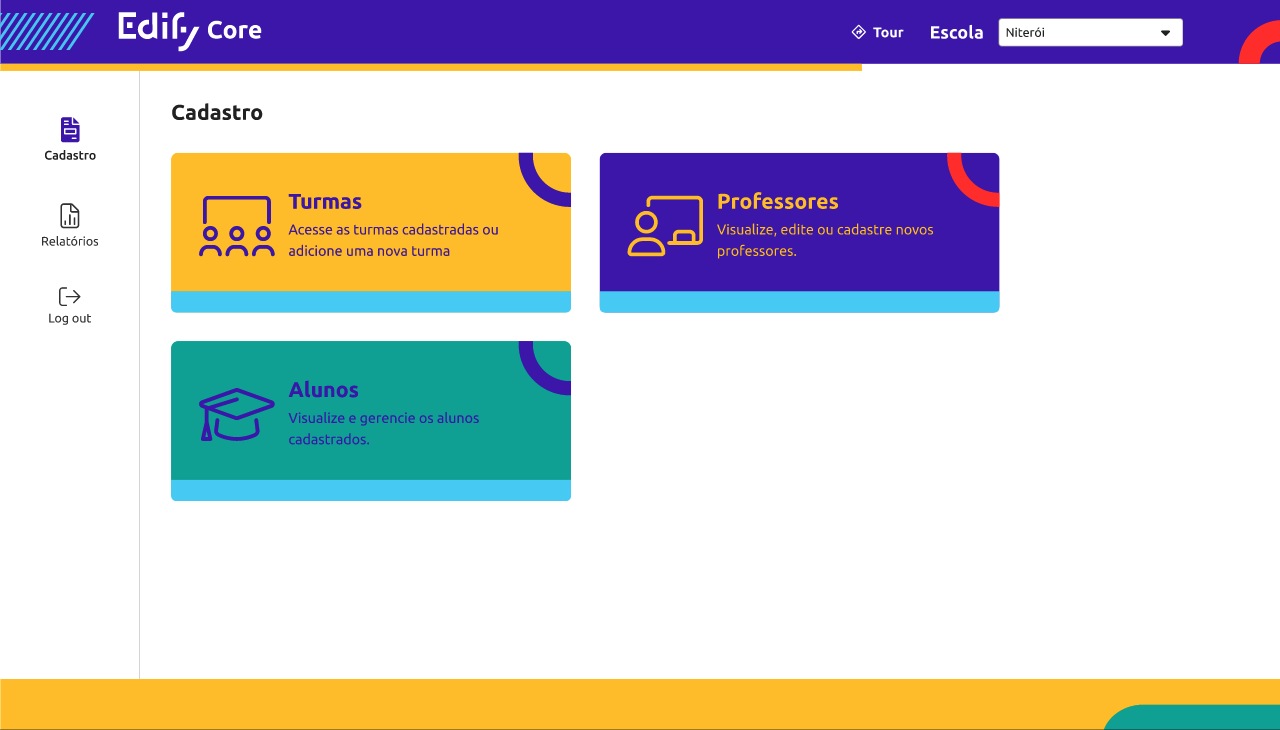Click the Alunos graduation cap icon
The image size is (1280, 730).
tap(237, 414)
